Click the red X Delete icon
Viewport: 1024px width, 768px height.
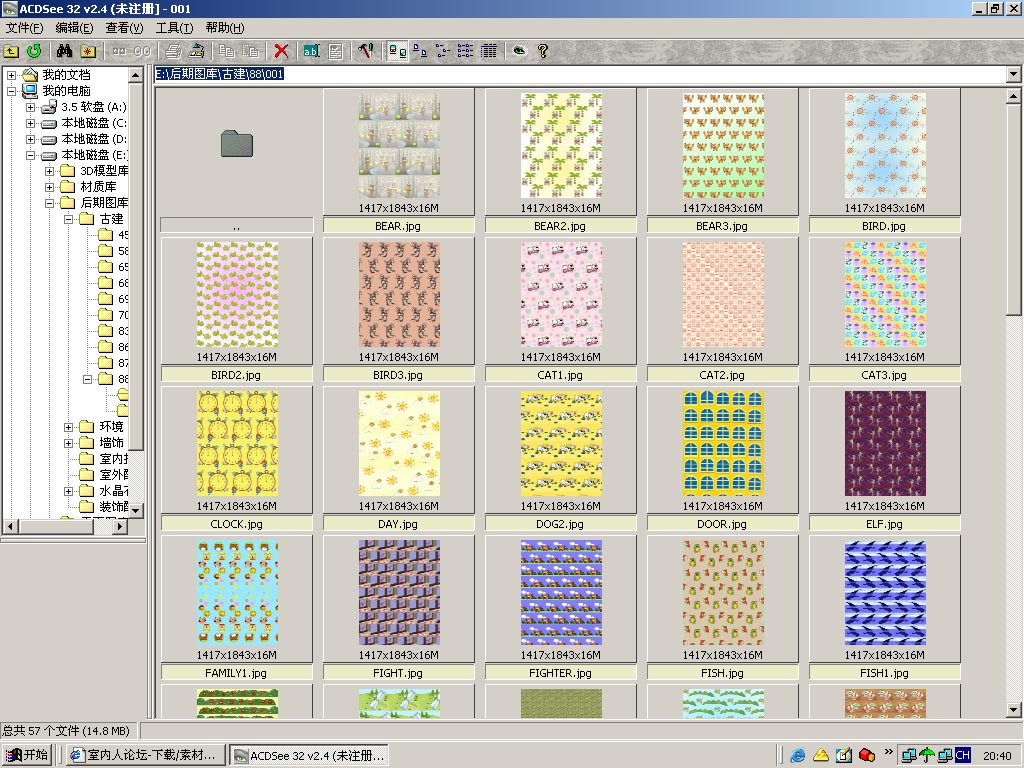281,51
